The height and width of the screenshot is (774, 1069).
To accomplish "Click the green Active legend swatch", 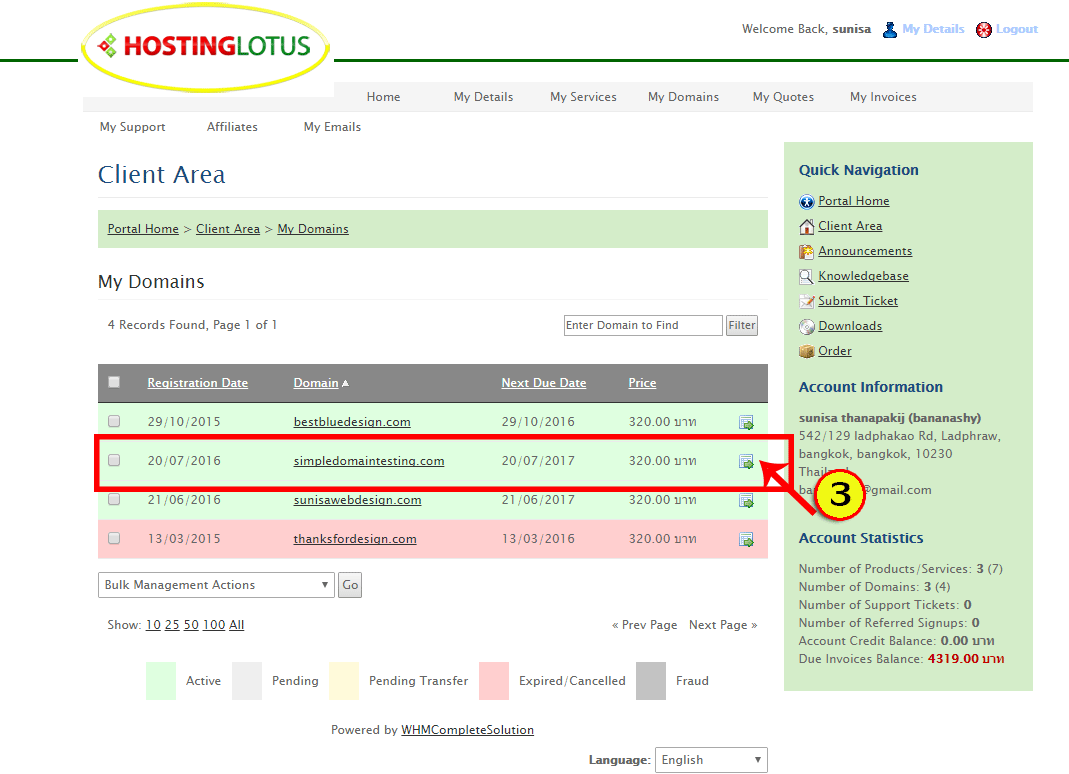I will (161, 681).
